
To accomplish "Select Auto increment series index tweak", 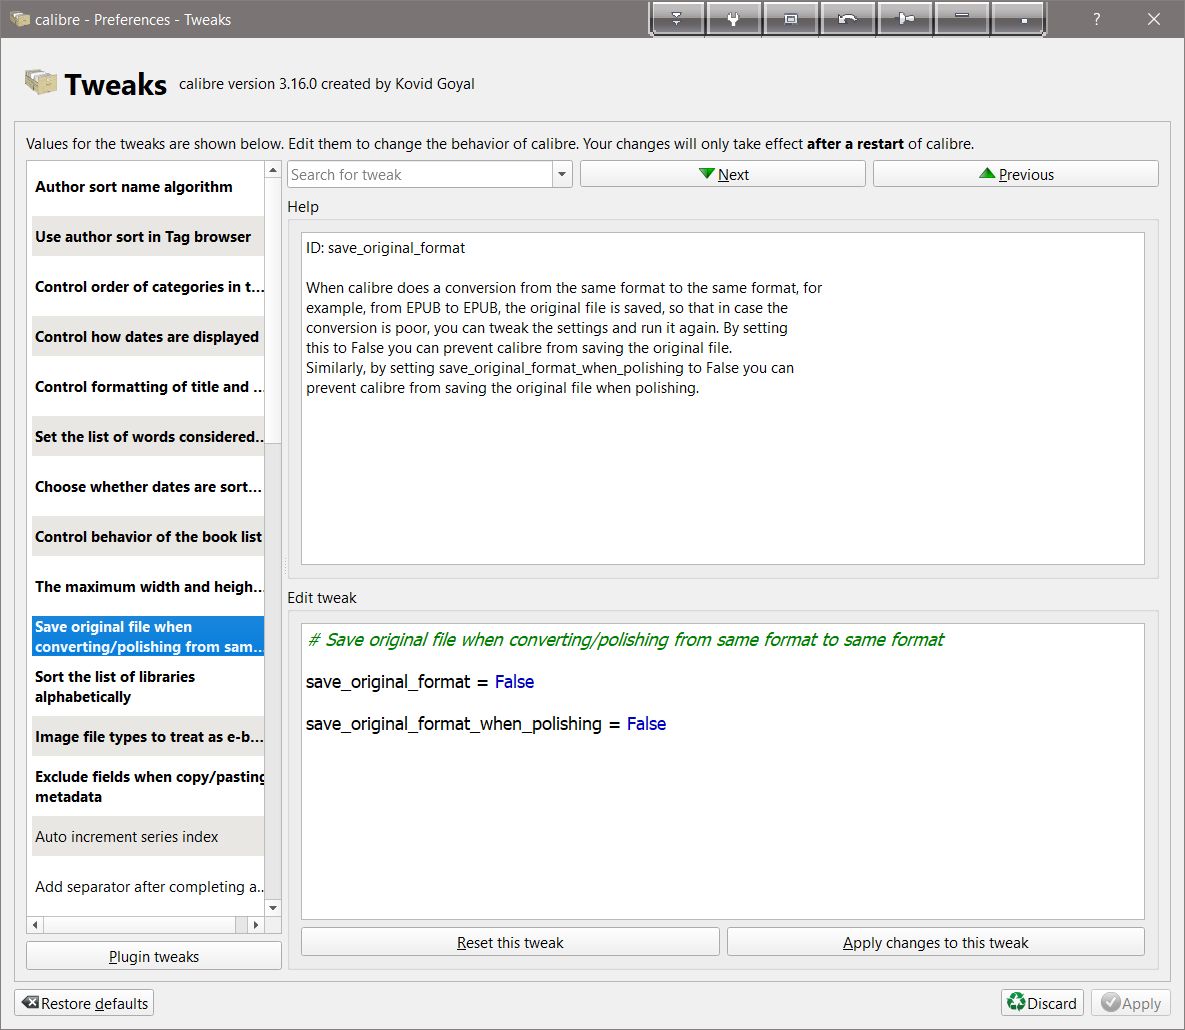I will pos(148,836).
